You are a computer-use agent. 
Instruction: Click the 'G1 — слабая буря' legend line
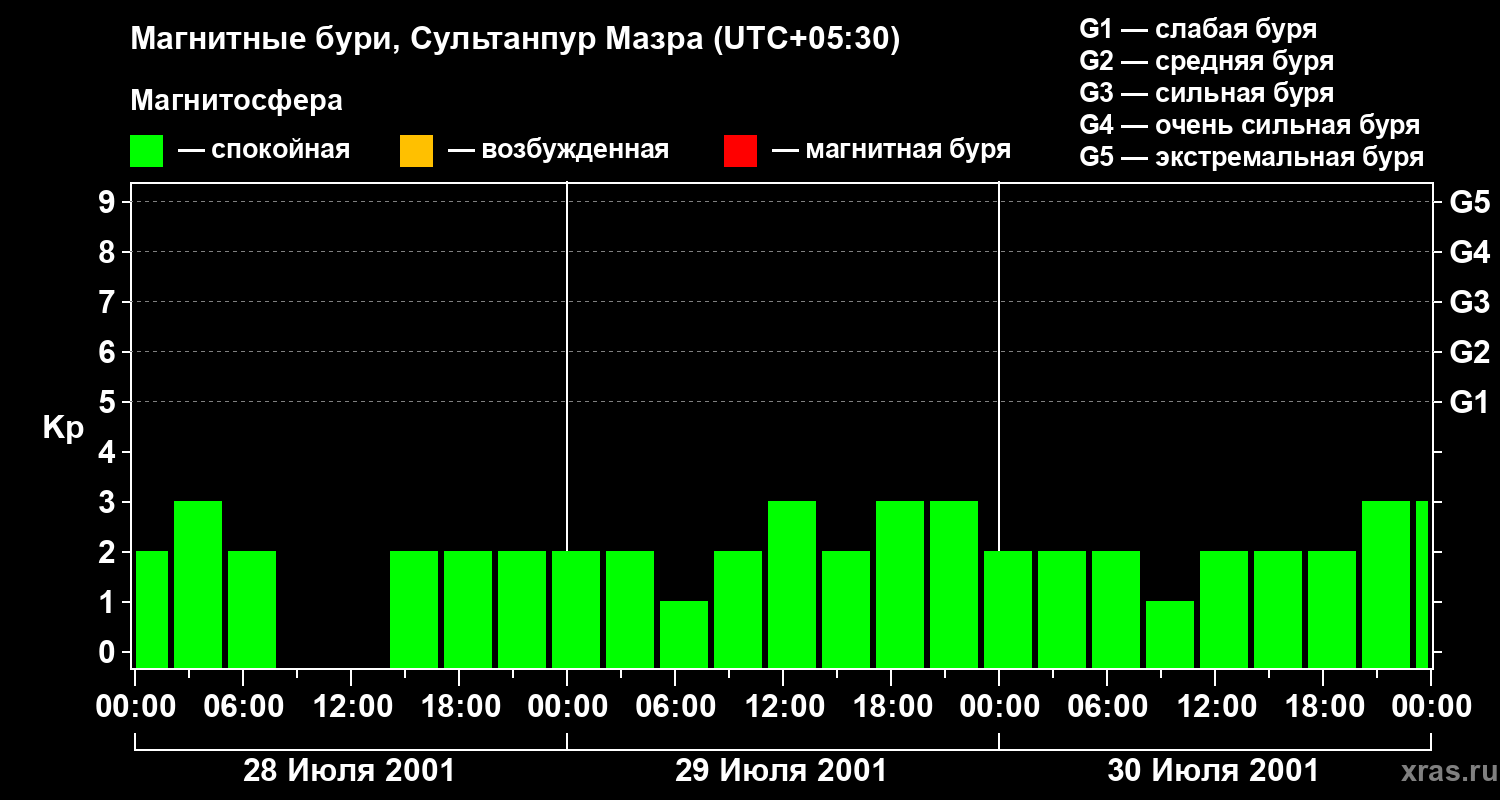tap(1198, 29)
